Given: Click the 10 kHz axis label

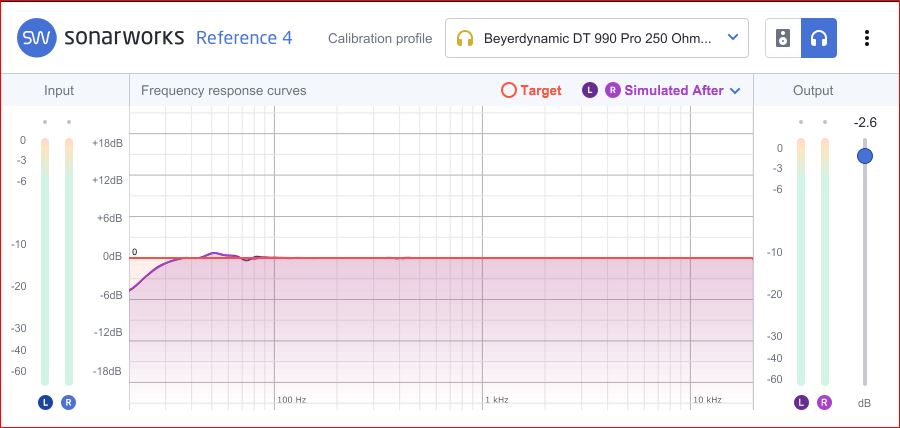Looking at the screenshot, I should click(707, 400).
